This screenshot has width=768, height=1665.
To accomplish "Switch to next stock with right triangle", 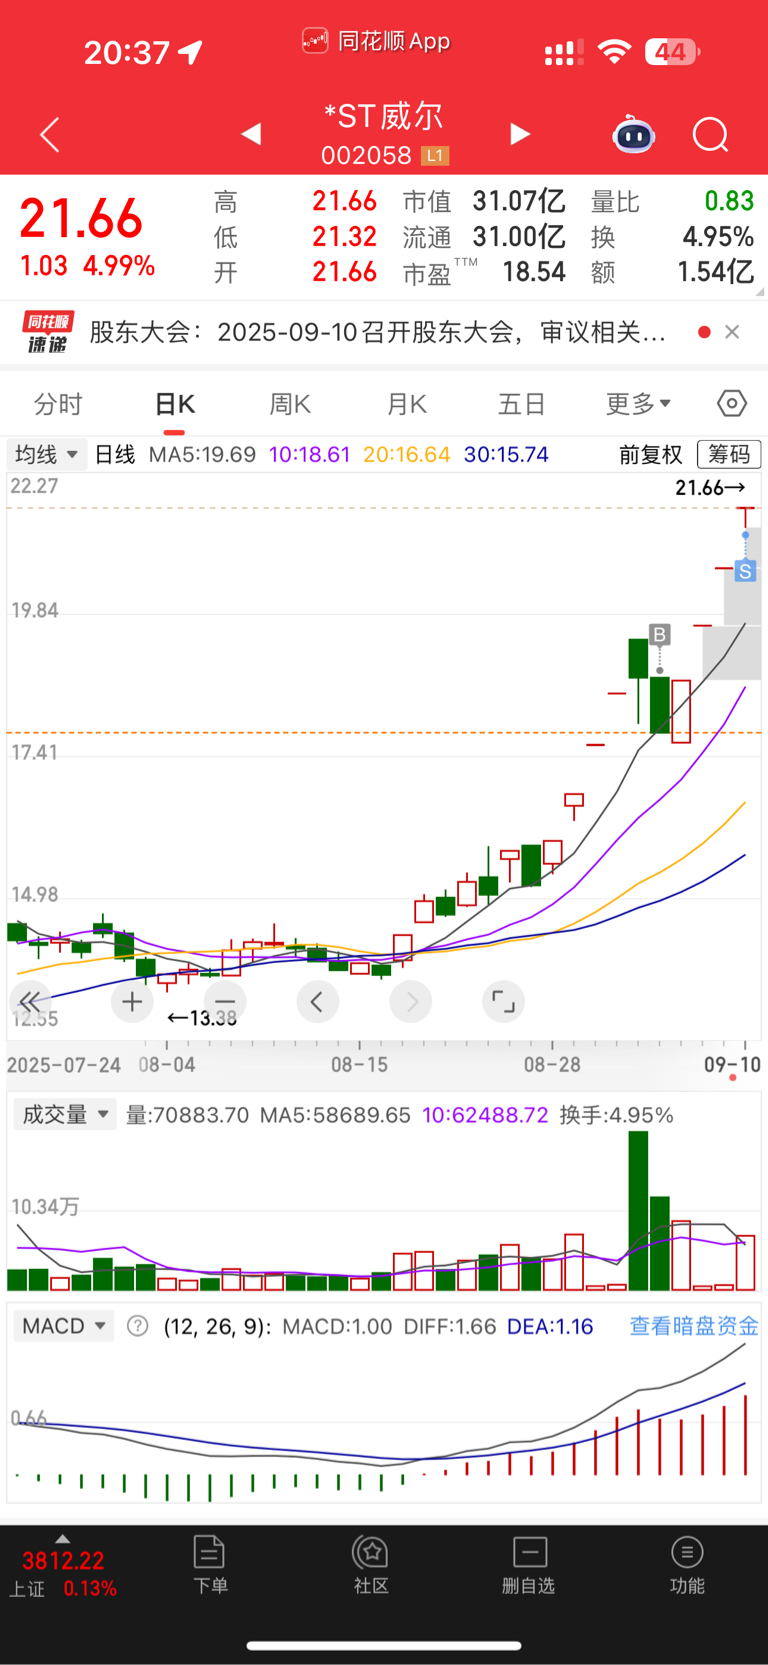I will 520,134.
